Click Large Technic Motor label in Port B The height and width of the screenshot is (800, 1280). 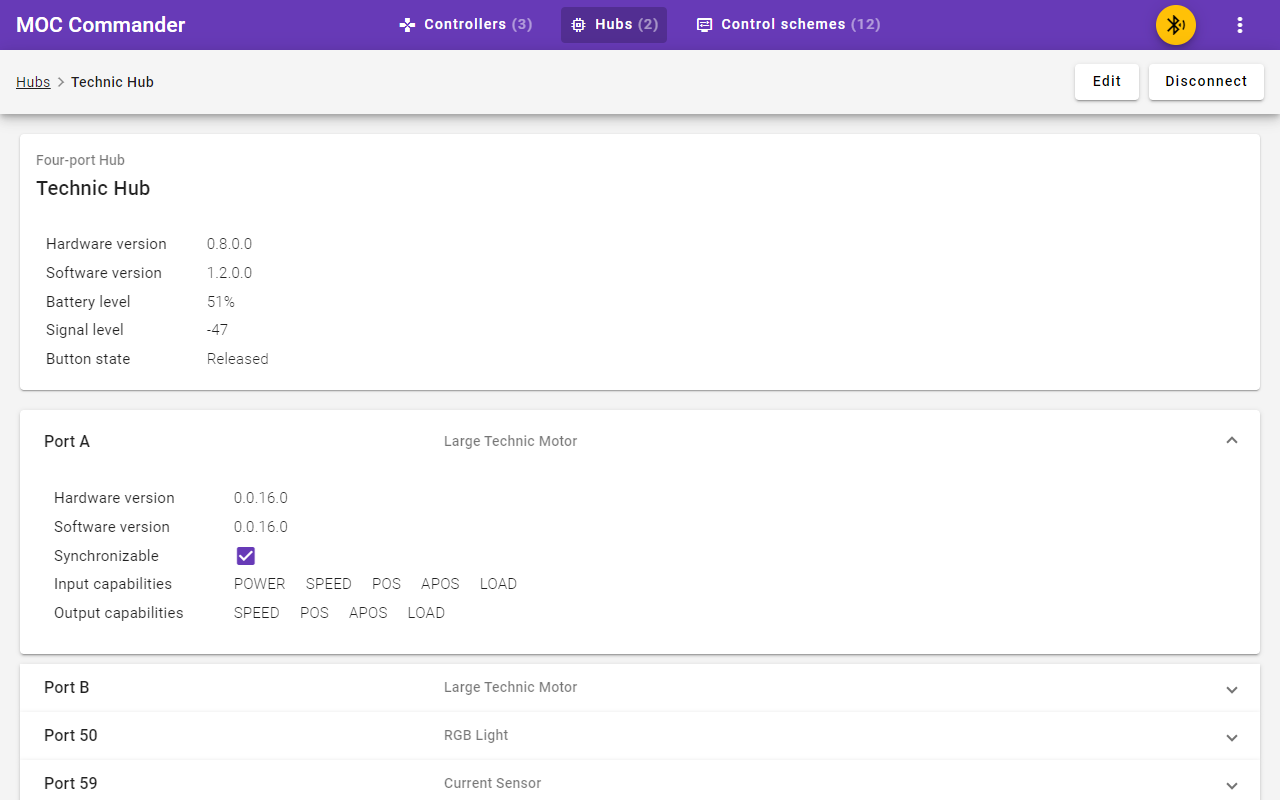(510, 688)
